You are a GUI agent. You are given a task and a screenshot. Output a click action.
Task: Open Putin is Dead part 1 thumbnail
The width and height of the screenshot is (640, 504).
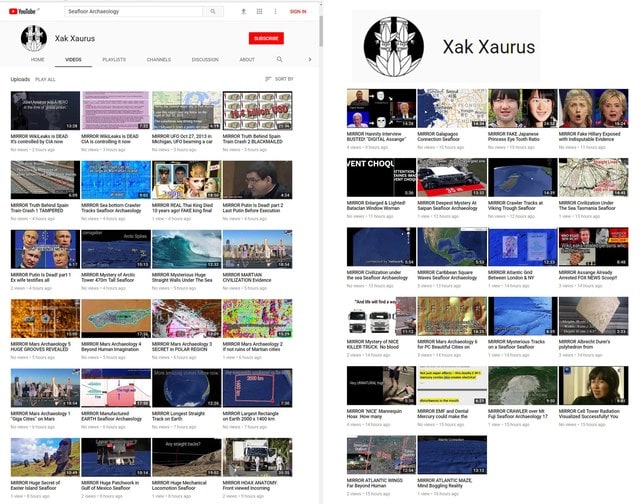pyautogui.click(x=45, y=249)
